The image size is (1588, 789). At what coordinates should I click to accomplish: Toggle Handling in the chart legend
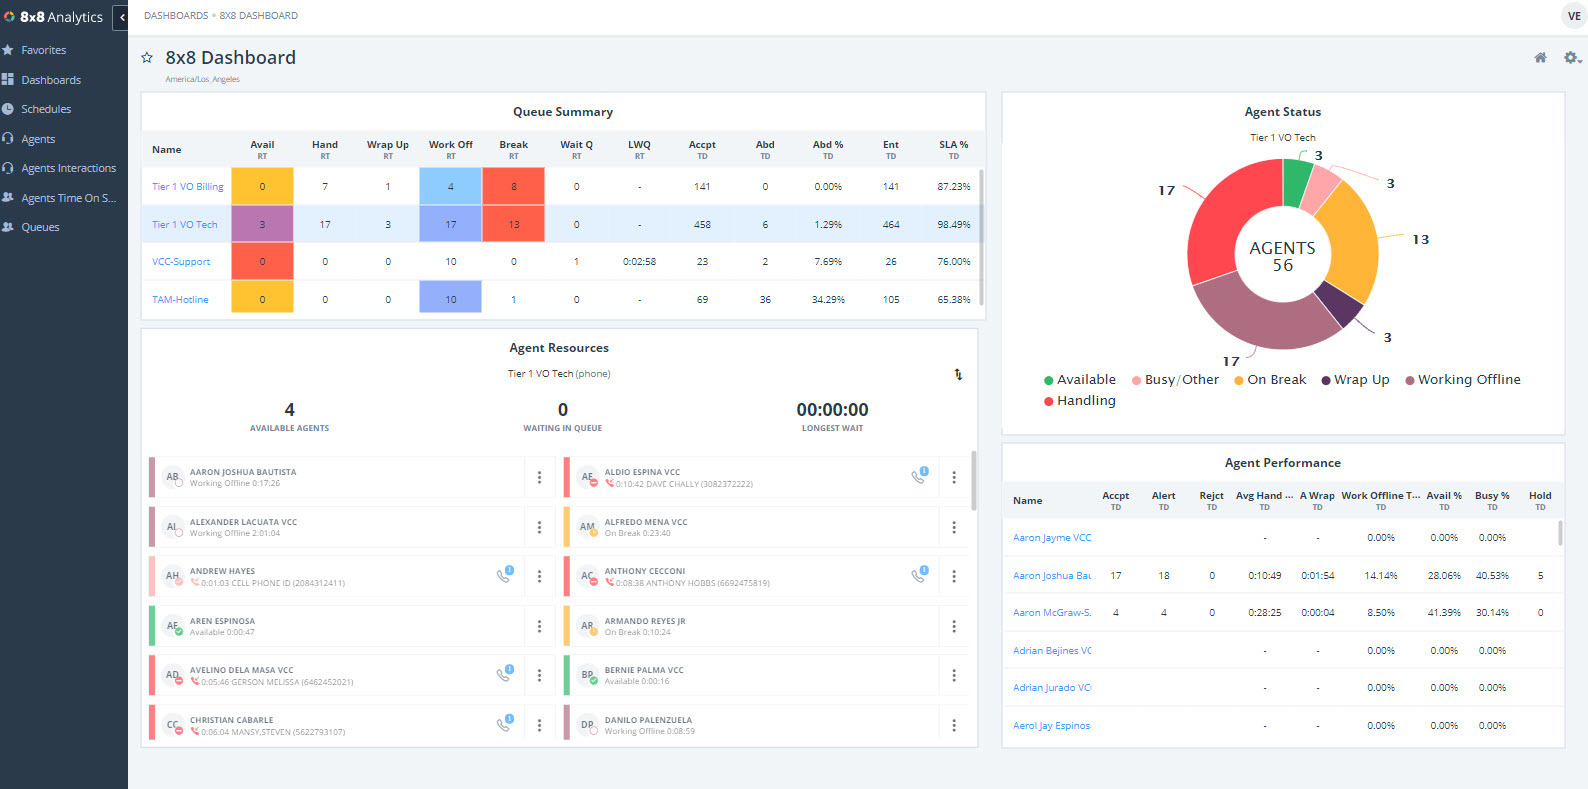1080,401
